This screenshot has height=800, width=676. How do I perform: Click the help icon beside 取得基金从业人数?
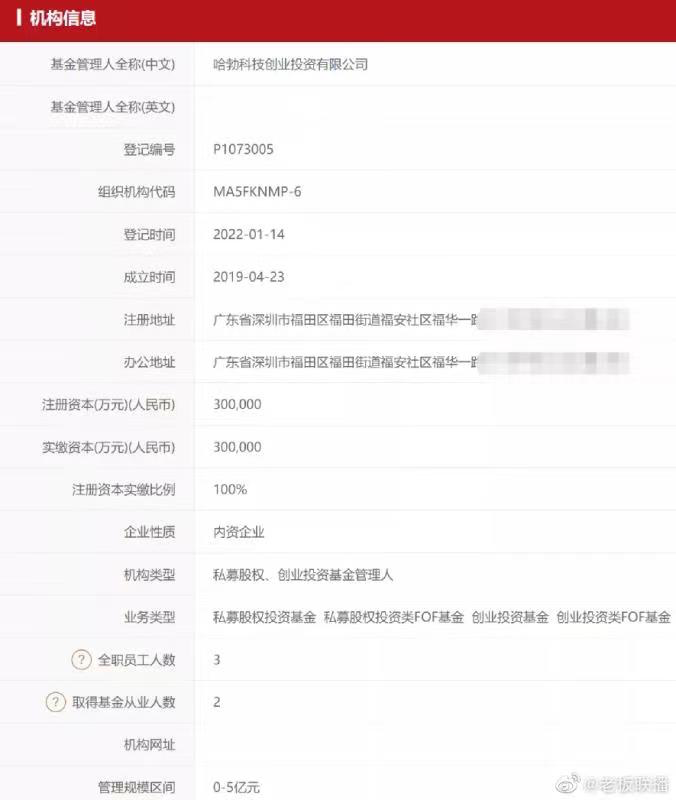click(x=56, y=702)
